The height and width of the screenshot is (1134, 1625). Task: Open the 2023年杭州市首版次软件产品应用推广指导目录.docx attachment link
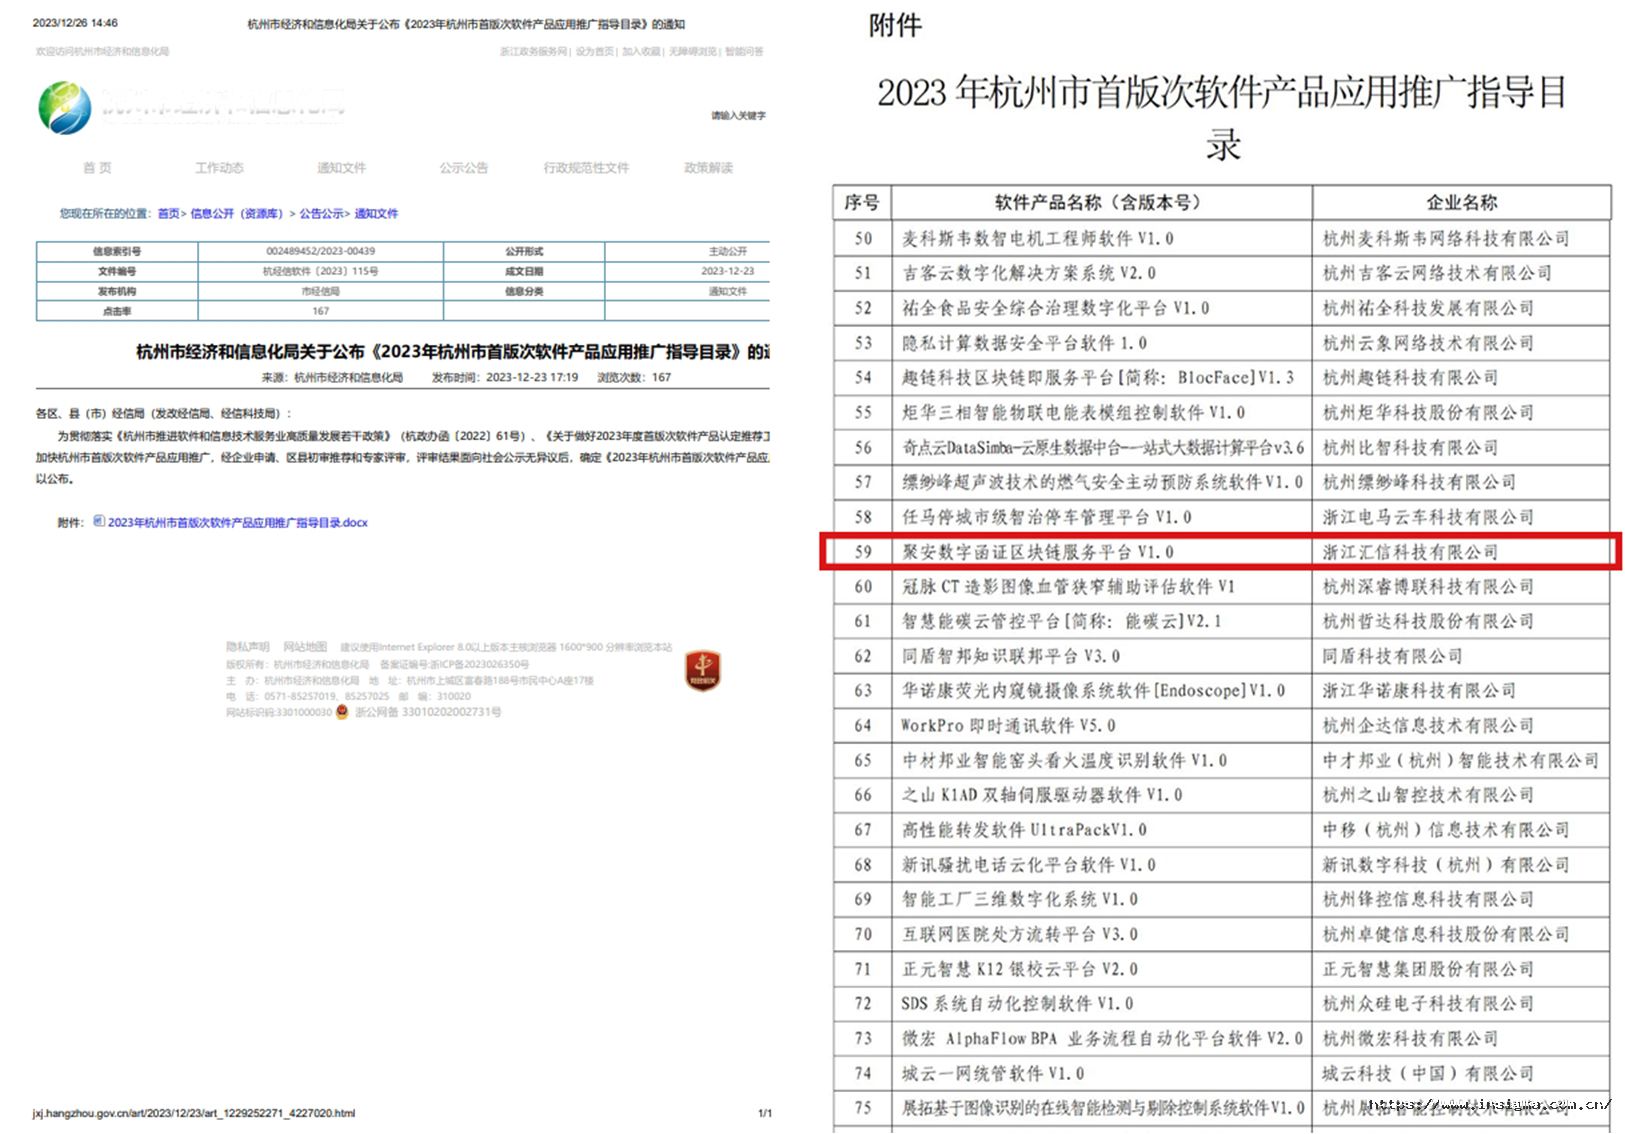click(238, 522)
